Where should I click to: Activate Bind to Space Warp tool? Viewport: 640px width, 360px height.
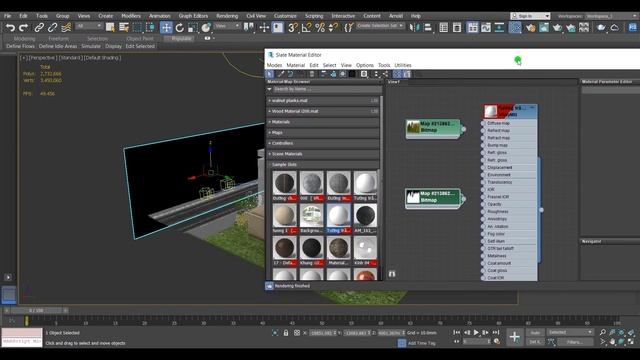(66, 27)
